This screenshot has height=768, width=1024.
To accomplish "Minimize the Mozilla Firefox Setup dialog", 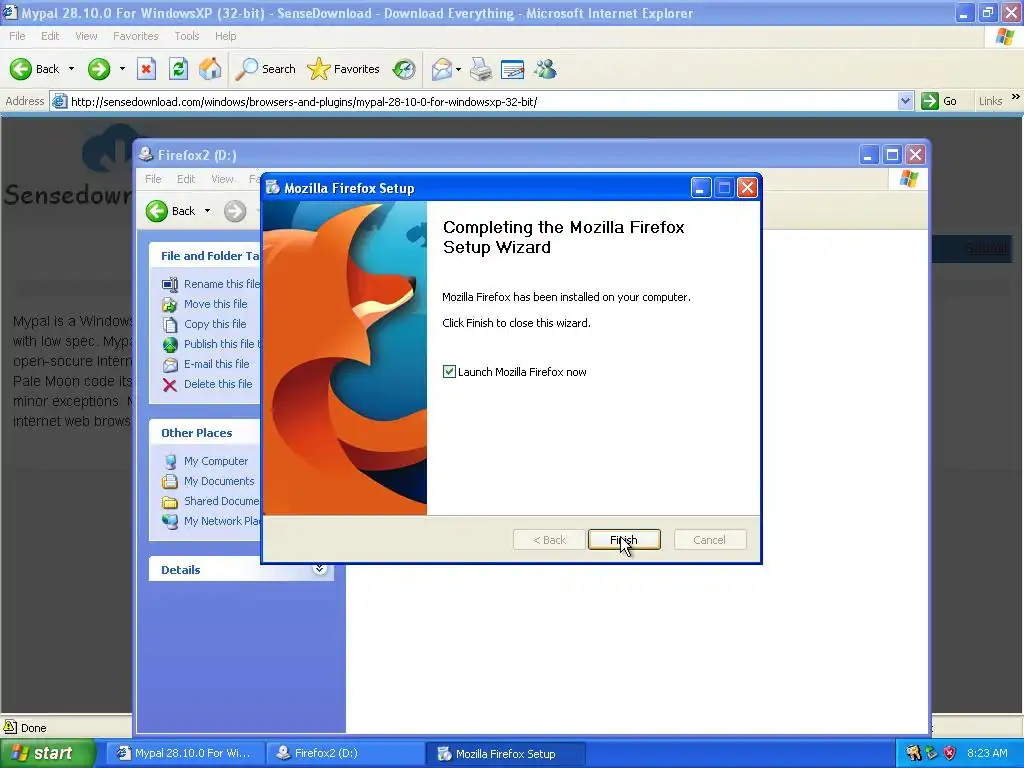I will (701, 188).
